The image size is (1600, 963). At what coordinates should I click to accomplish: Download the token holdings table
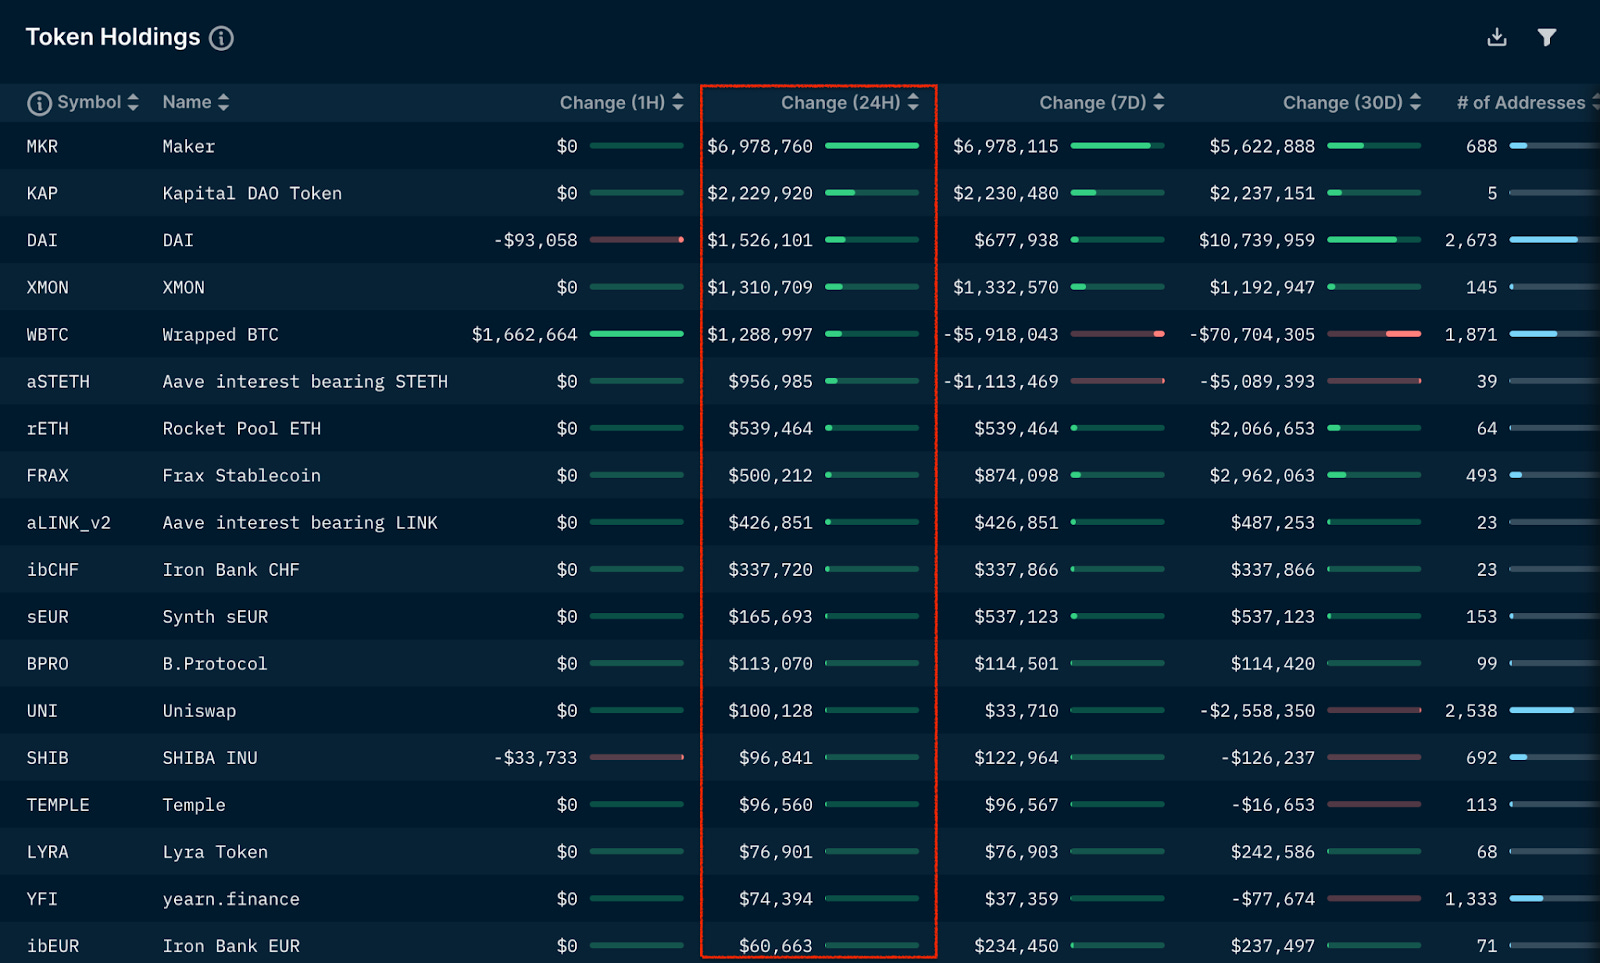(1497, 37)
